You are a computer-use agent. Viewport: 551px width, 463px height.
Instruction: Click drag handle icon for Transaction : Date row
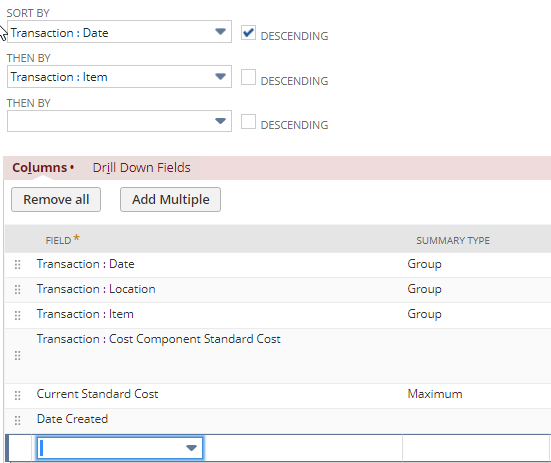(x=17, y=265)
